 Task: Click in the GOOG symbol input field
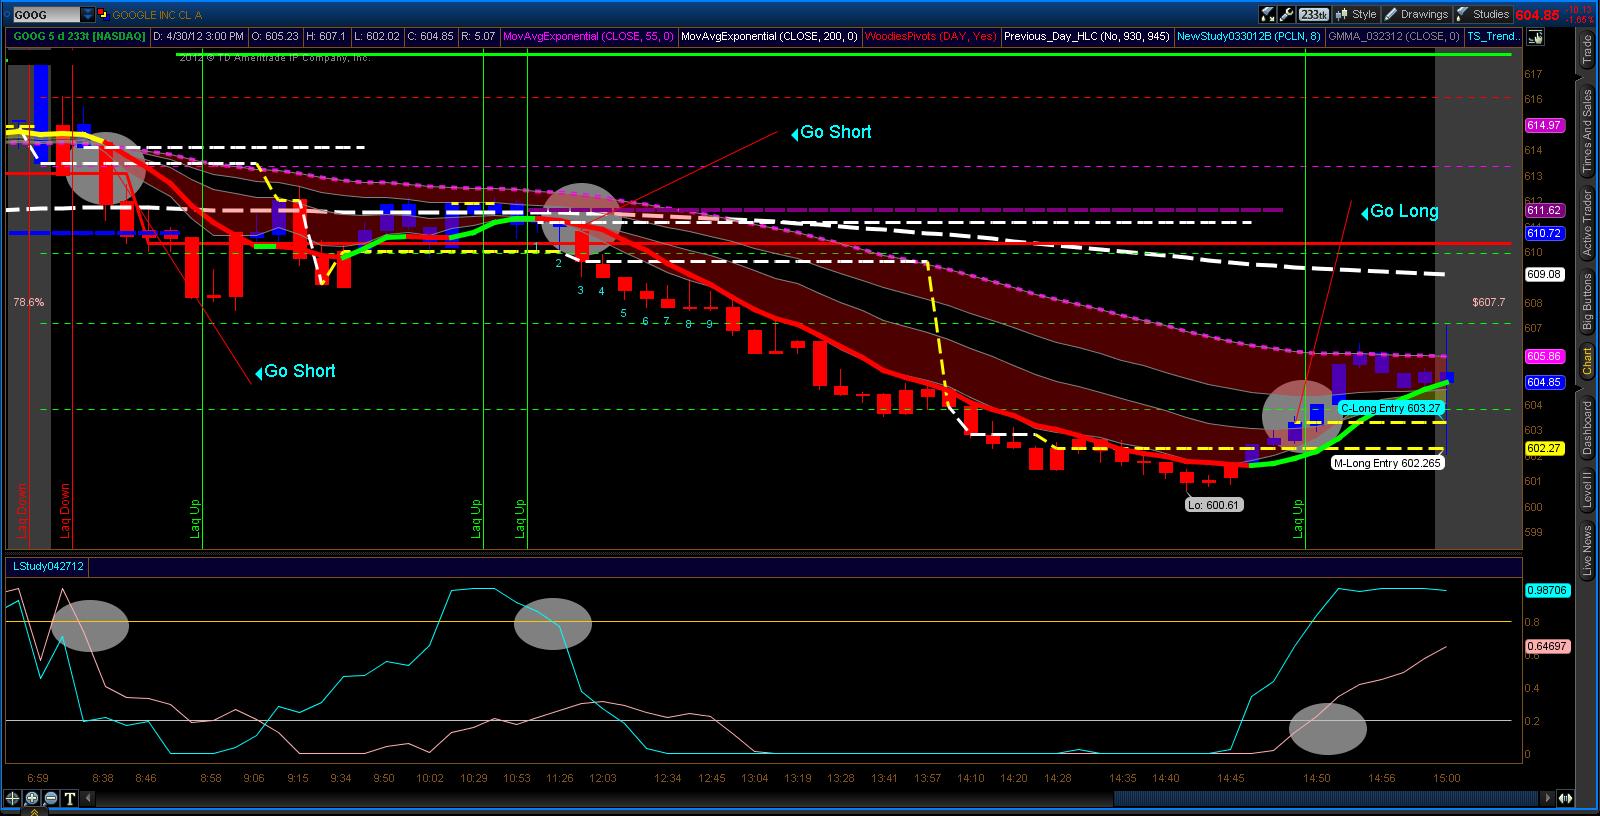tap(46, 15)
